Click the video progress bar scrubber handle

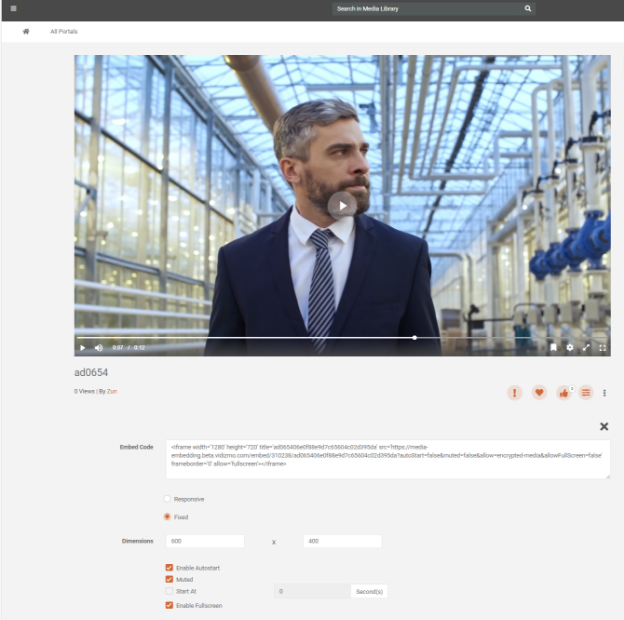pyautogui.click(x=414, y=337)
